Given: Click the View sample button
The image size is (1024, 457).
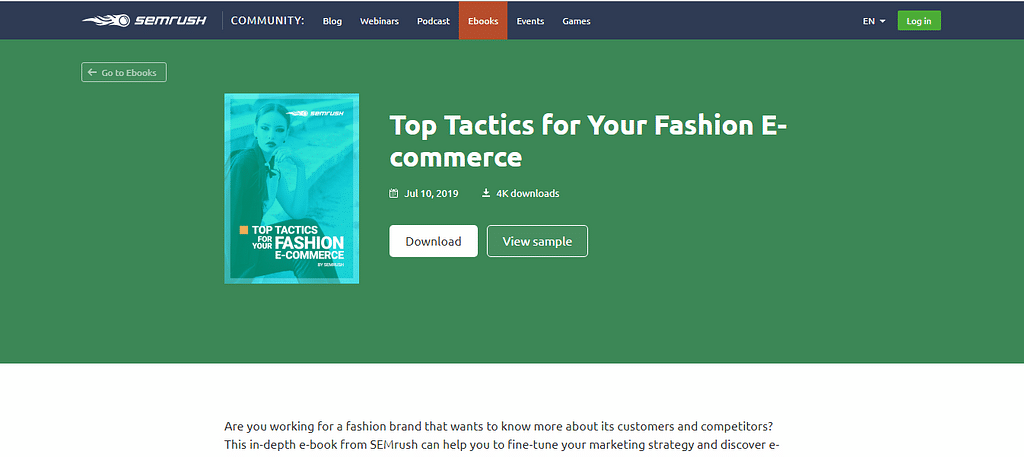Looking at the screenshot, I should tap(537, 241).
